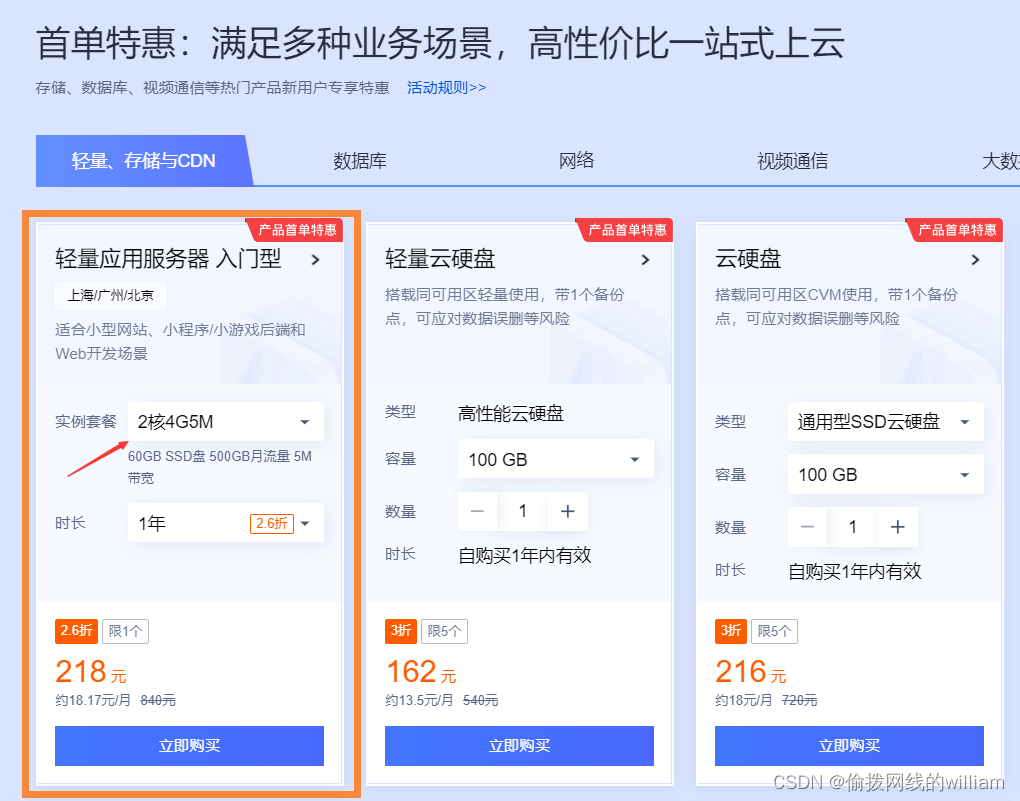Expand the 实例套餐 2核4G5M dropdown
Image resolution: width=1020 pixels, height=801 pixels.
point(226,422)
